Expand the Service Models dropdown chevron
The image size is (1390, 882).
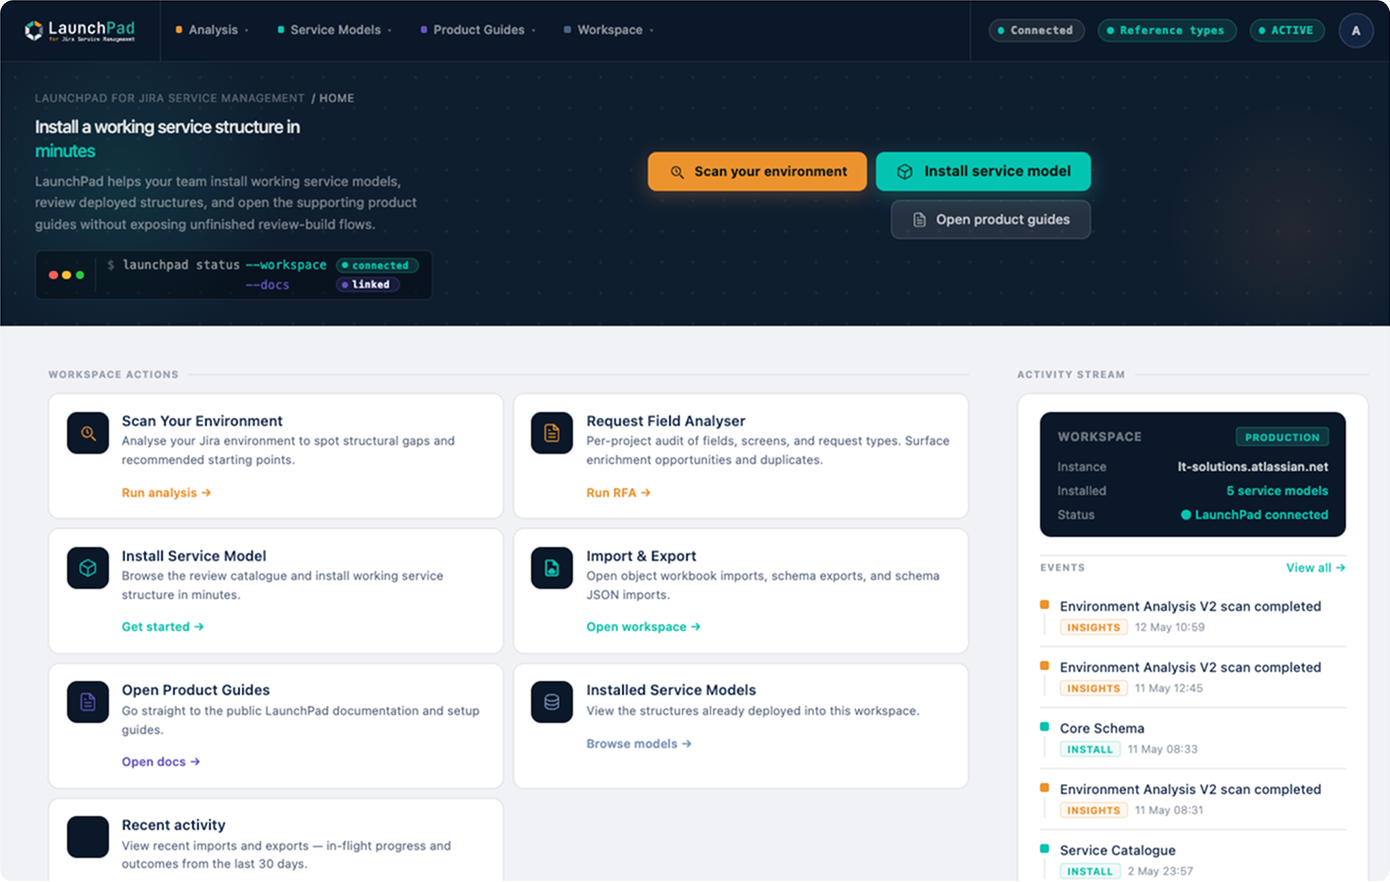[x=390, y=30]
